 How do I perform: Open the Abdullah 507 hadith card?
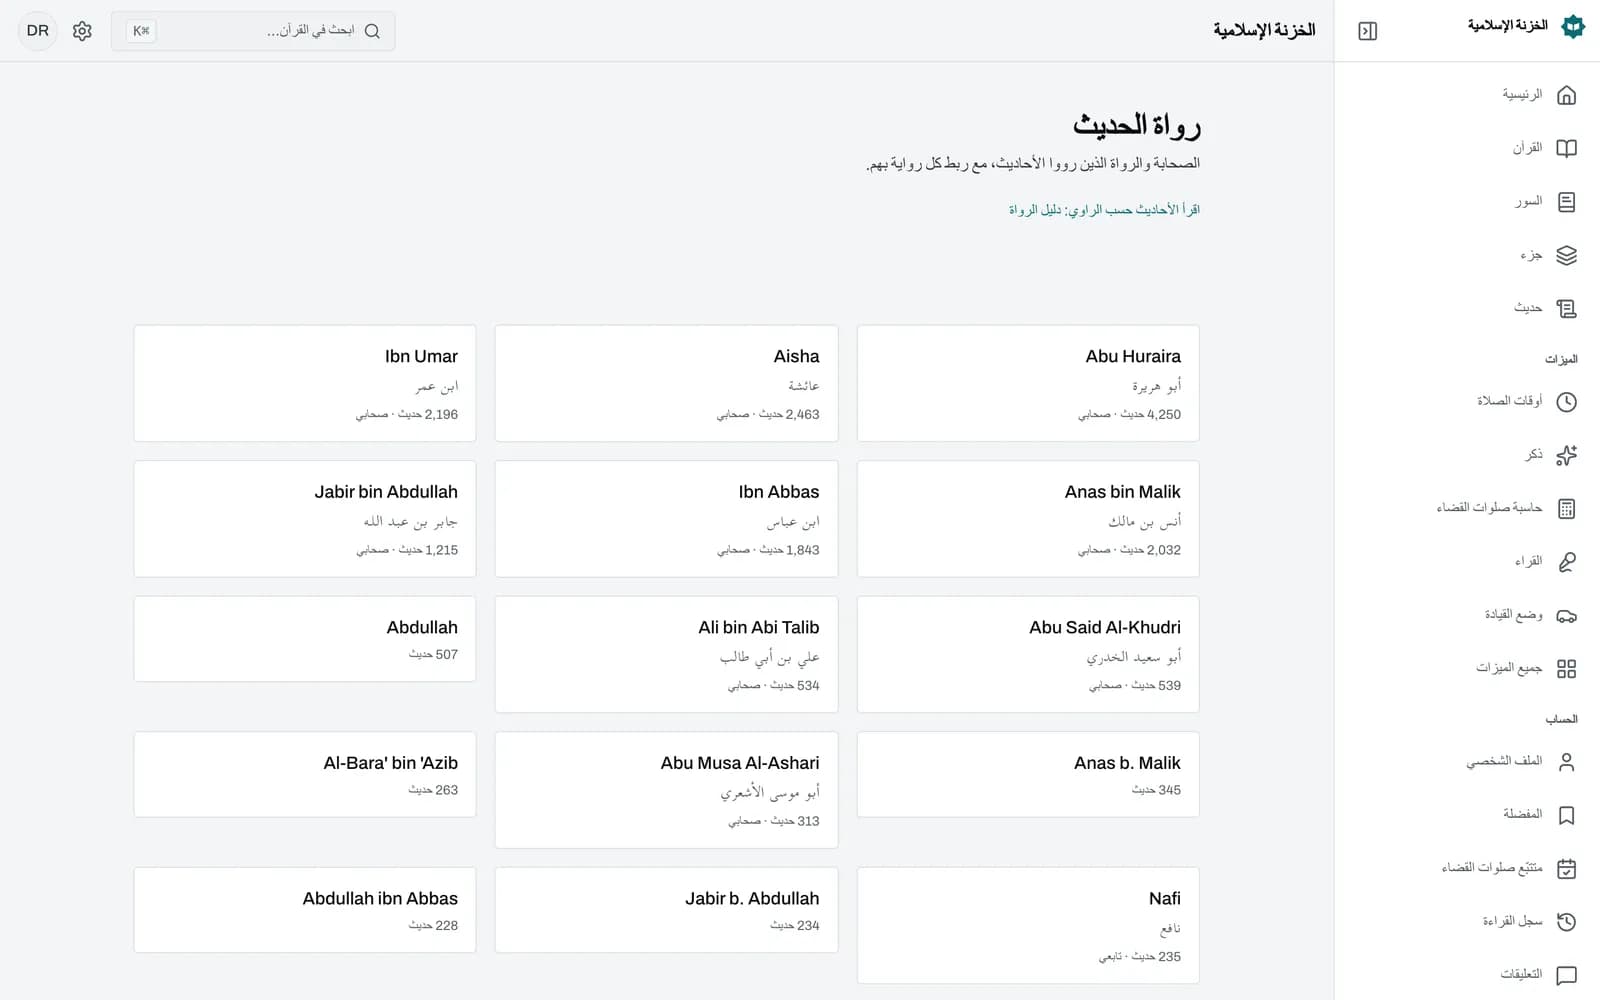305,639
